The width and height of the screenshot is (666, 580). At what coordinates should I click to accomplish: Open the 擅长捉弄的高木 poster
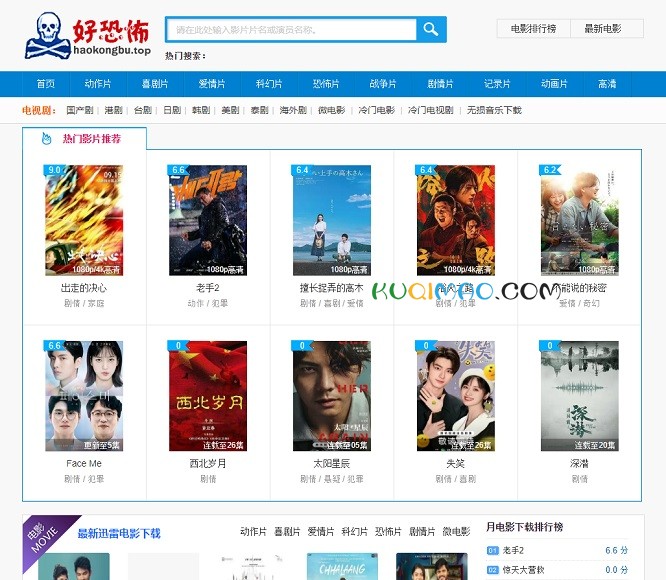click(x=332, y=220)
